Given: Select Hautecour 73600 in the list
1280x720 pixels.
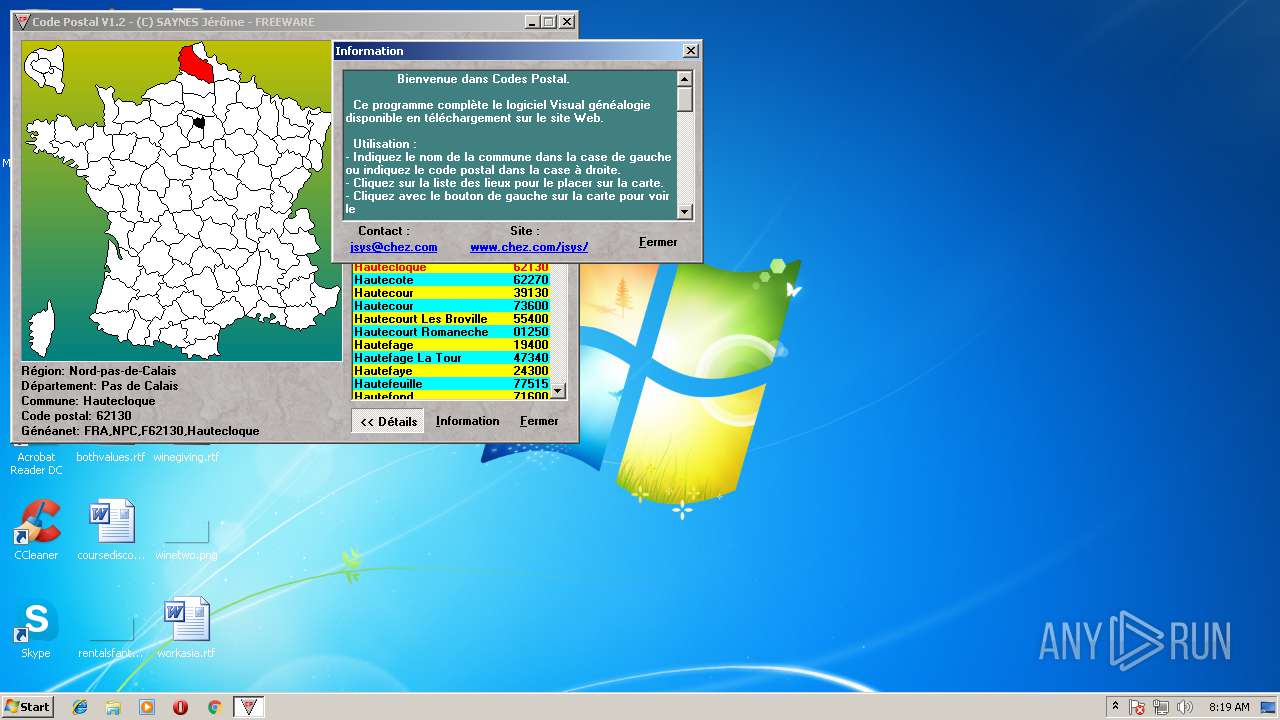Looking at the screenshot, I should point(451,306).
